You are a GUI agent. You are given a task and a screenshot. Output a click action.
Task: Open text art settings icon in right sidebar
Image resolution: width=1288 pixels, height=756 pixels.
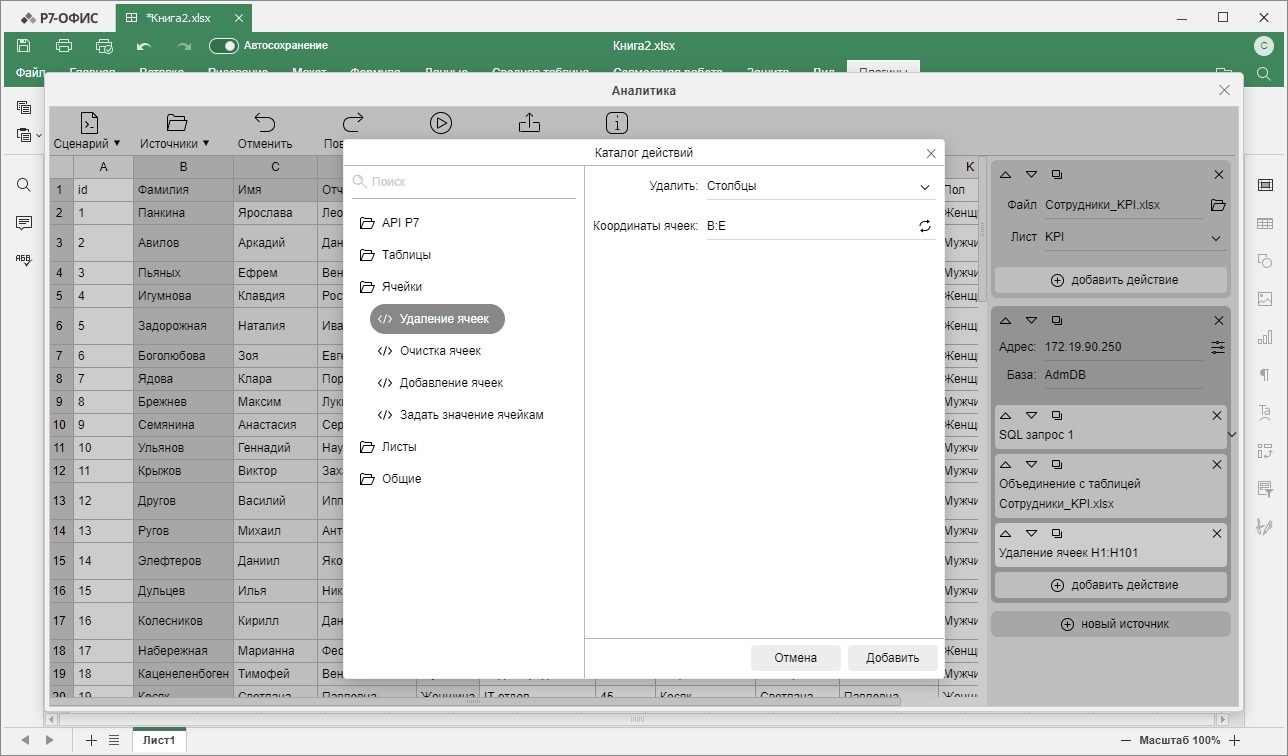pos(1265,412)
